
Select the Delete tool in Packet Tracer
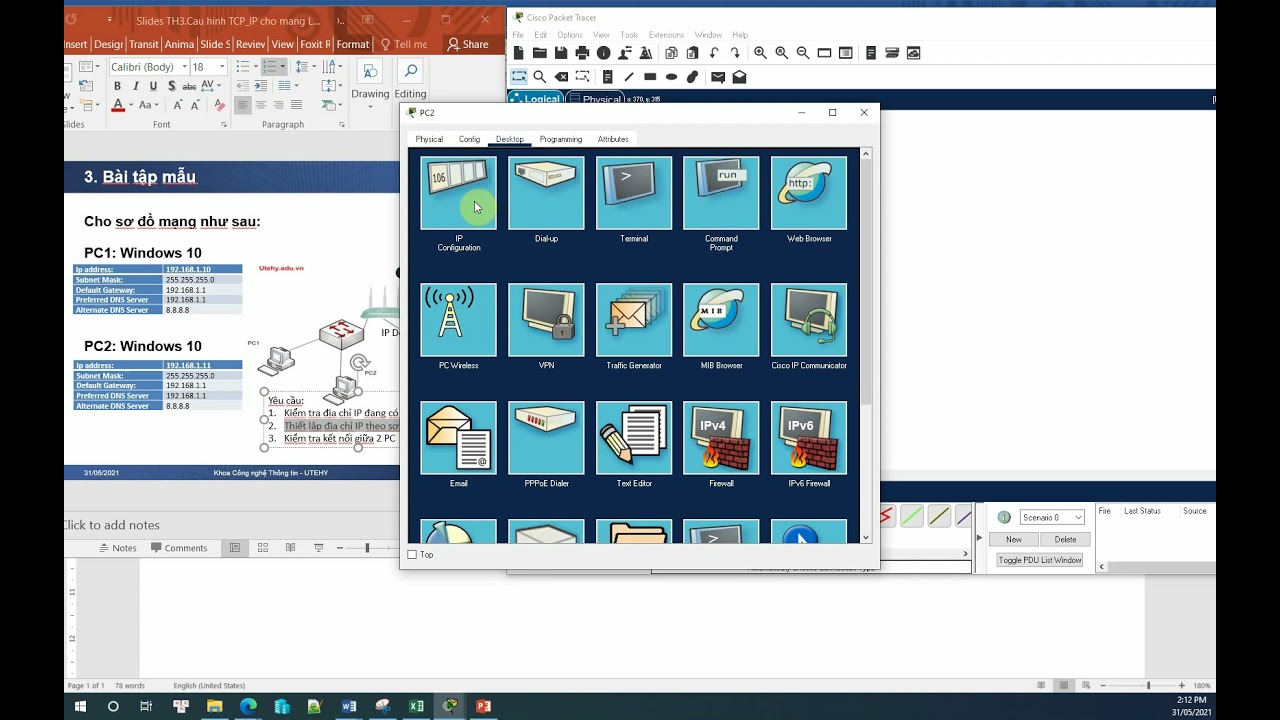tap(561, 77)
